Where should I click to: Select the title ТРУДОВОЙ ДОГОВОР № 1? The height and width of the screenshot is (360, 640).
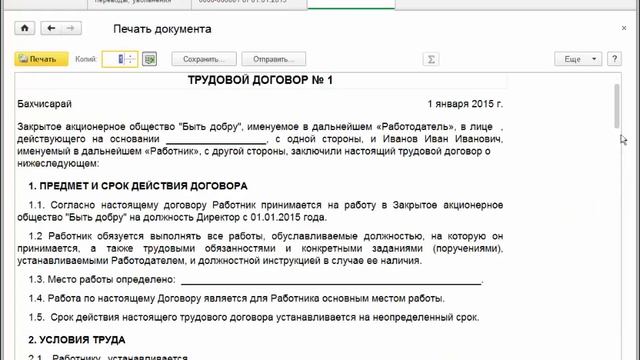260,80
